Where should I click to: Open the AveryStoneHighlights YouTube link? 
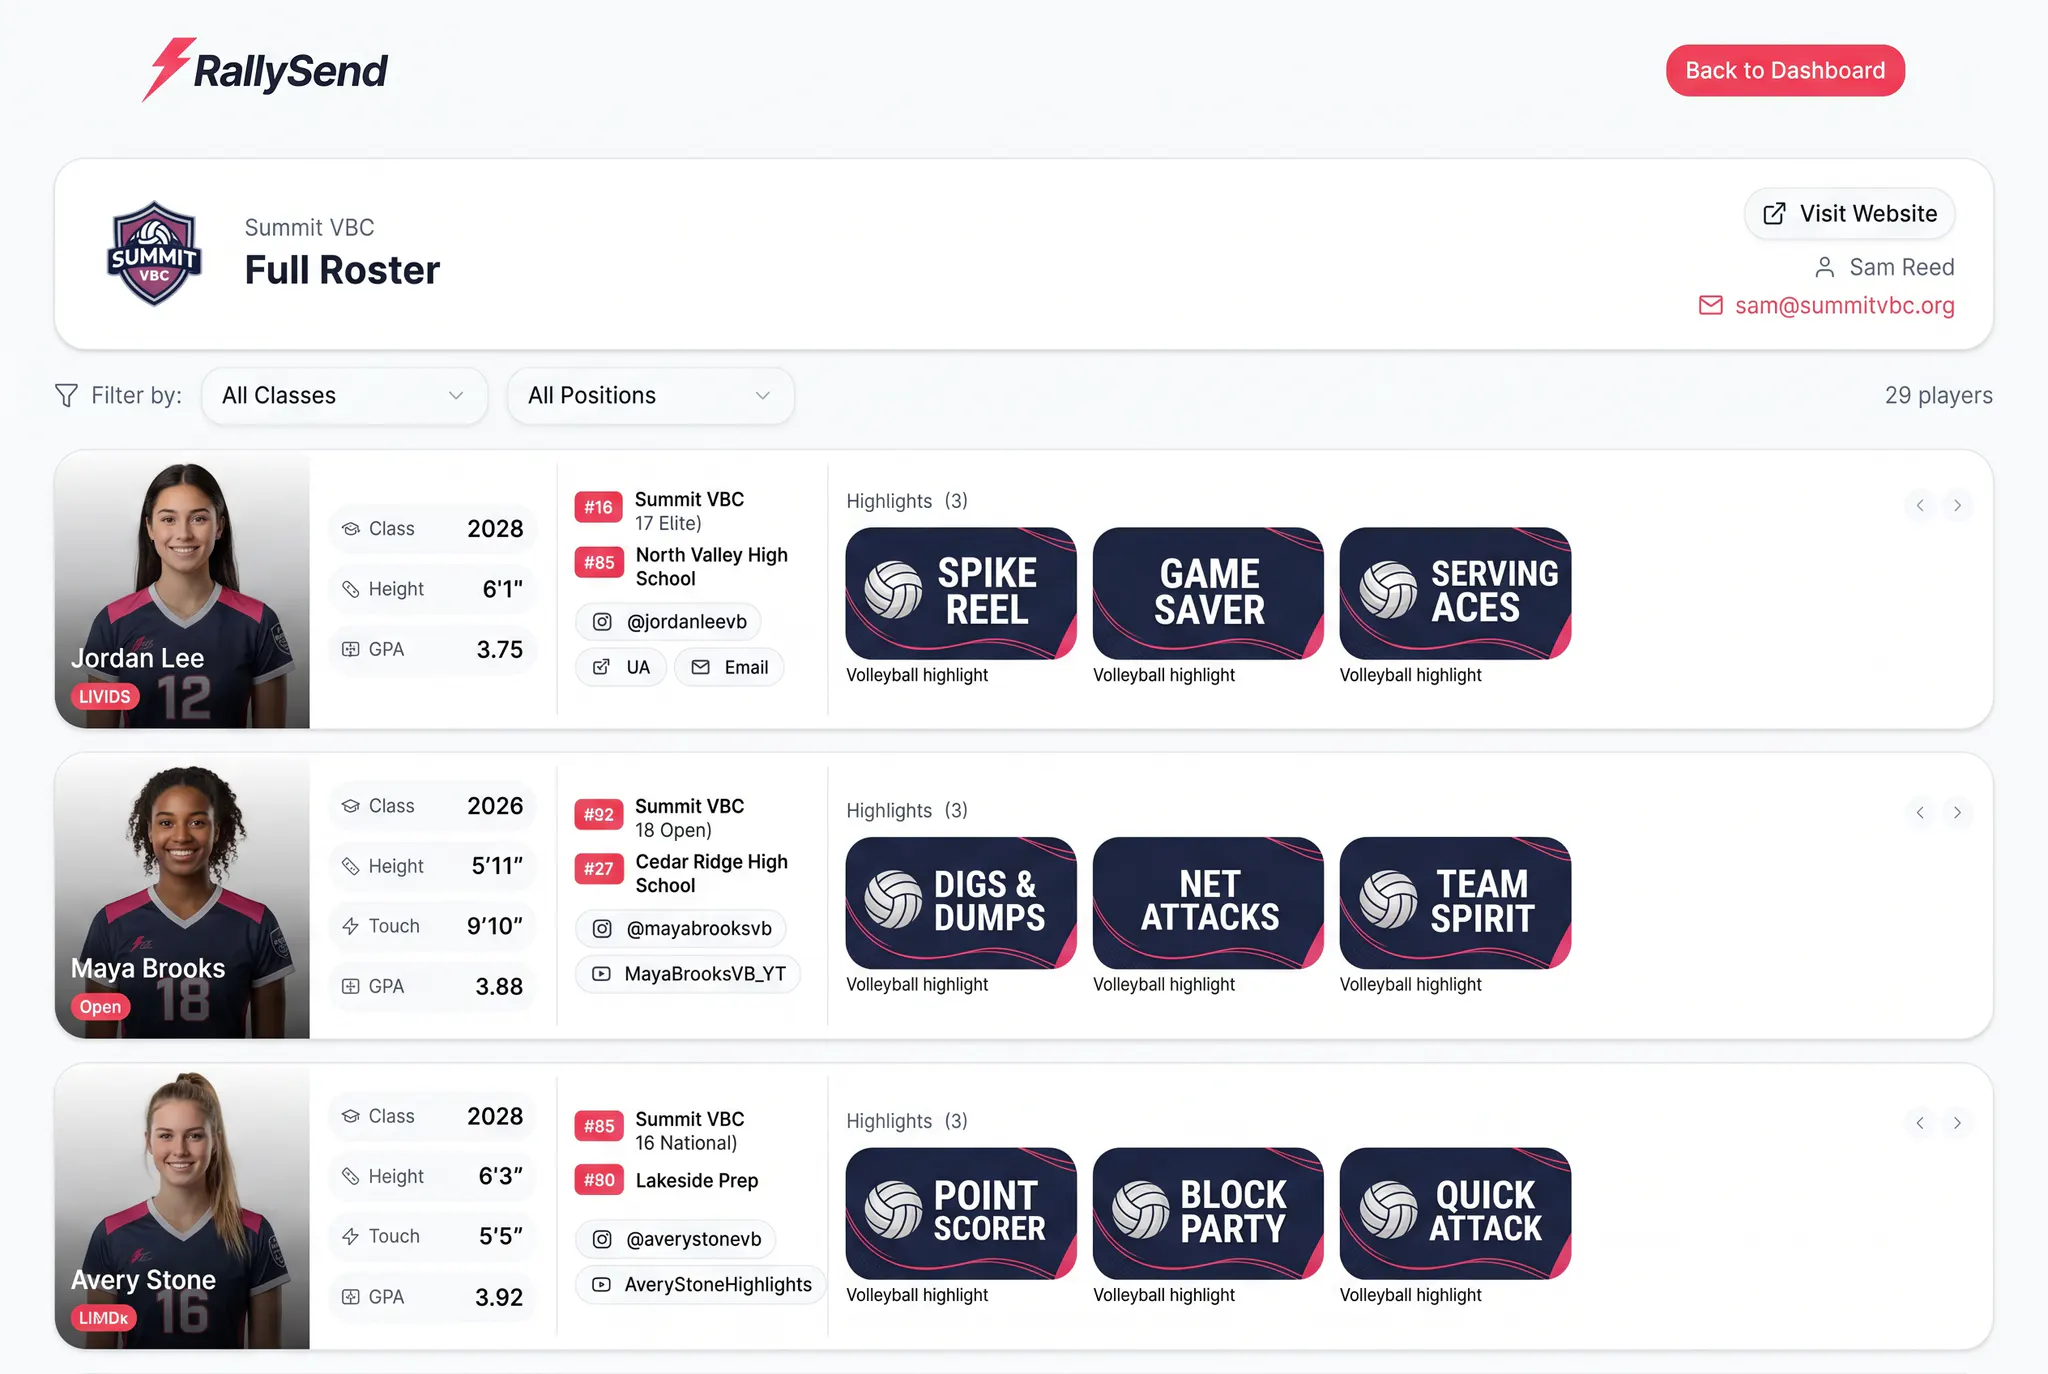click(700, 1284)
